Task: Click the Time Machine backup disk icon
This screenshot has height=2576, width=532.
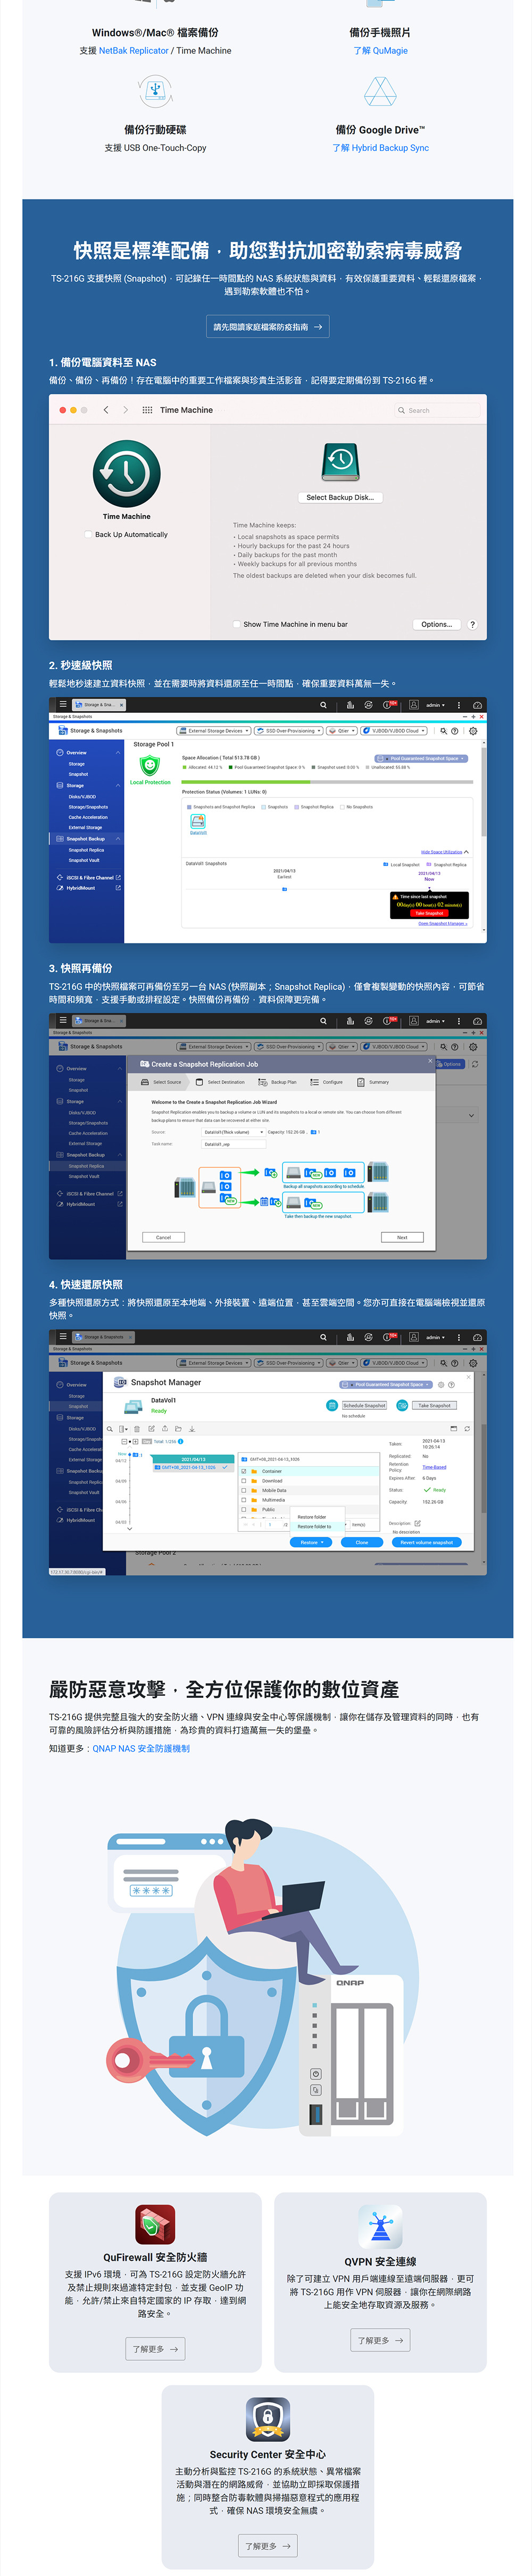Action: (340, 461)
